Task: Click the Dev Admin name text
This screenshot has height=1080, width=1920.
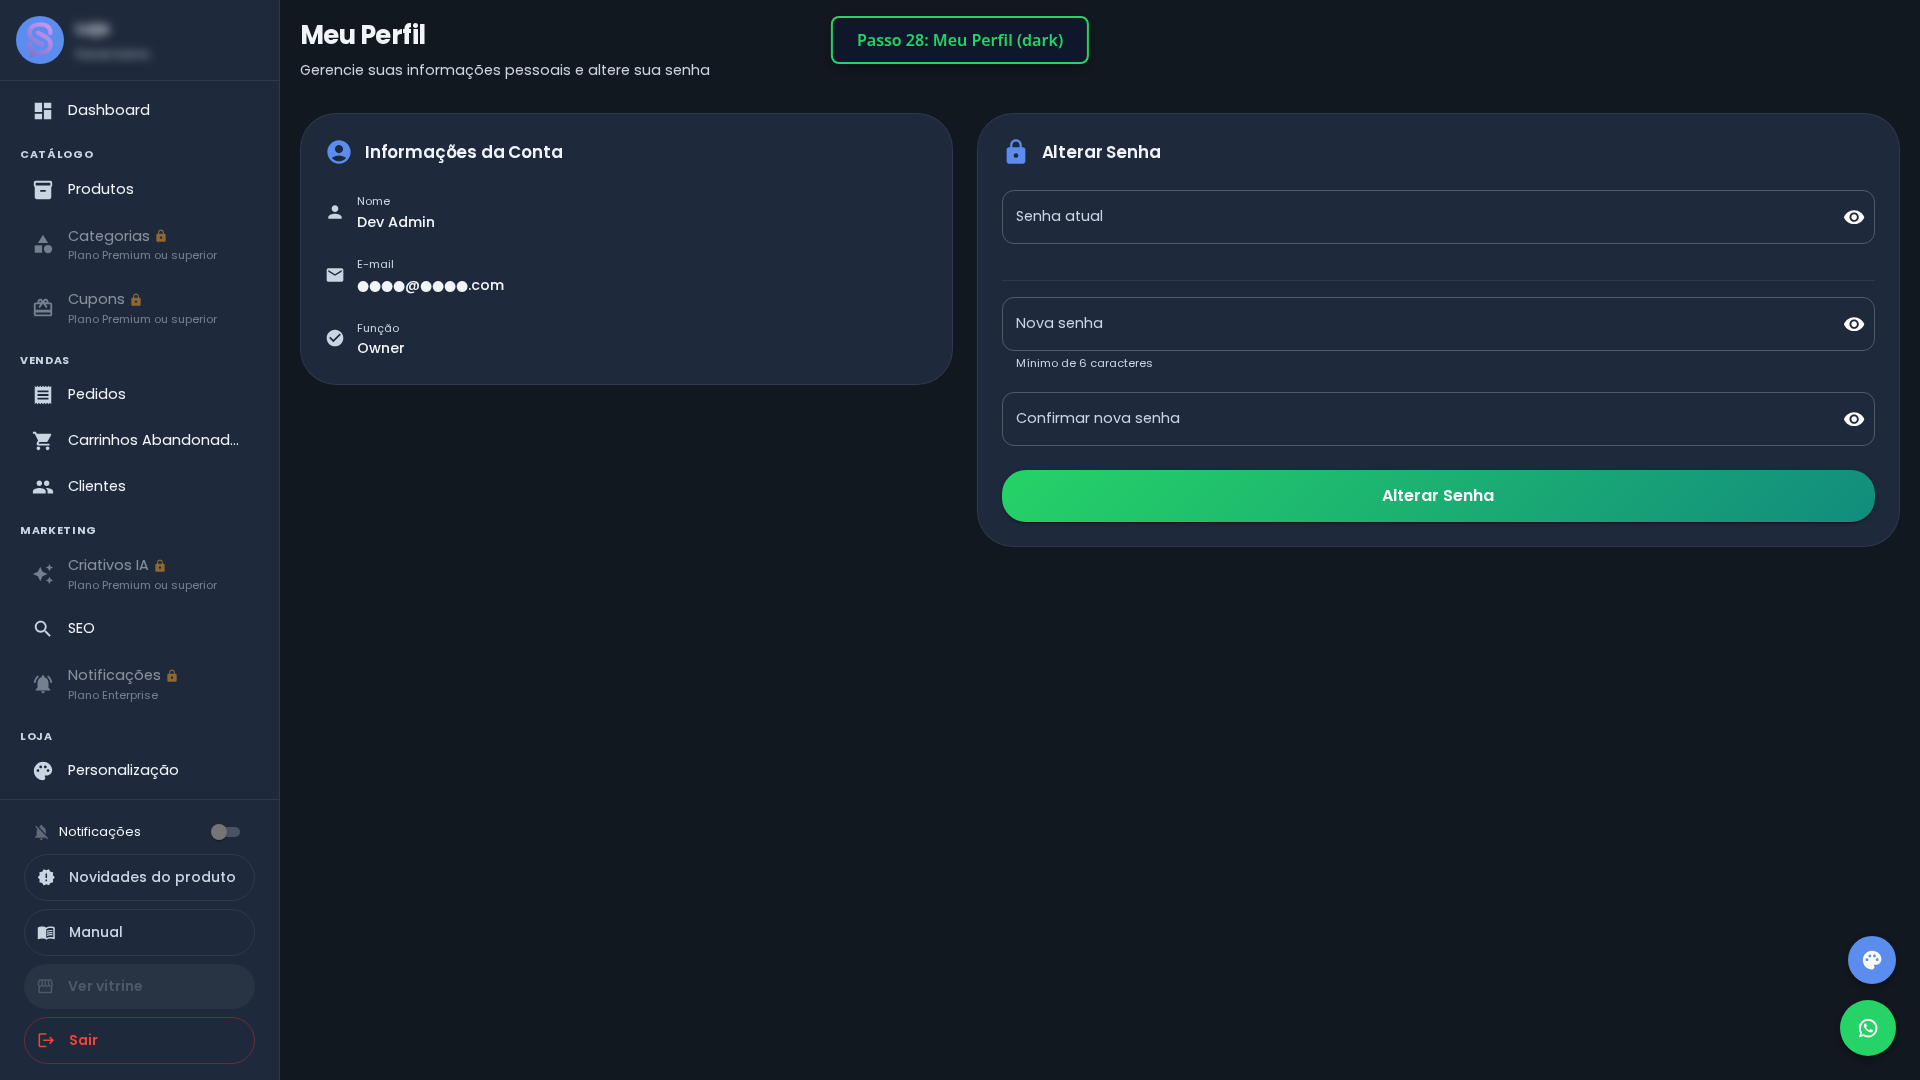Action: [x=396, y=222]
